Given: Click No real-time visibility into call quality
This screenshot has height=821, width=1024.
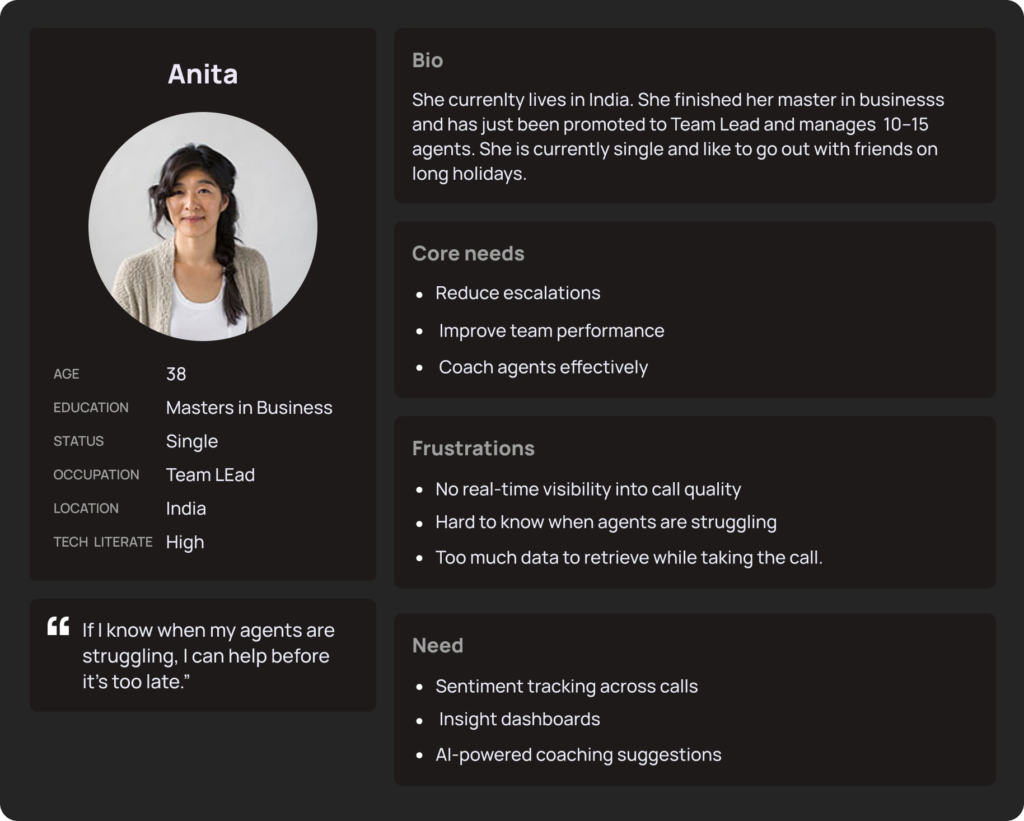Looking at the screenshot, I should pyautogui.click(x=588, y=489).
